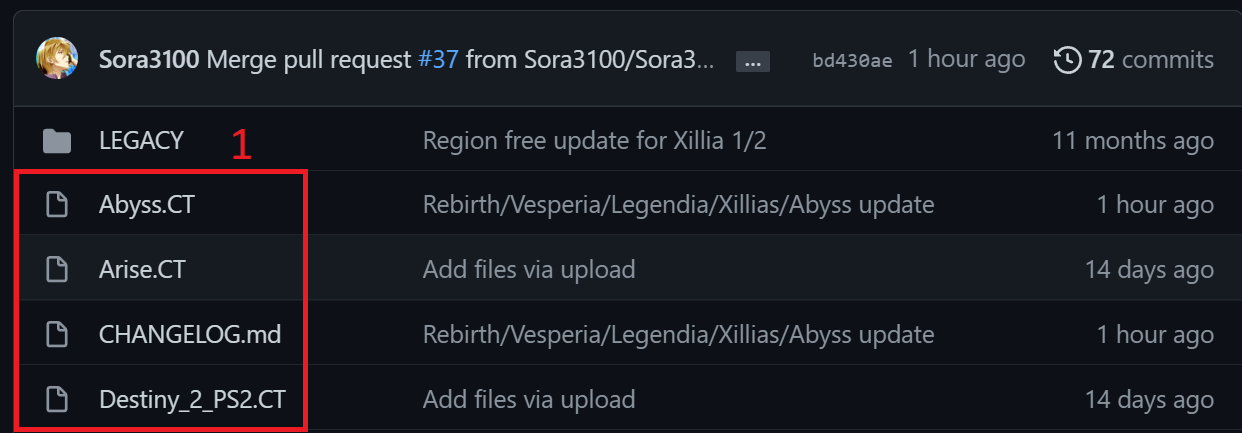Open the Destiny_2_PS2.CT file
This screenshot has width=1242, height=433.
point(192,399)
